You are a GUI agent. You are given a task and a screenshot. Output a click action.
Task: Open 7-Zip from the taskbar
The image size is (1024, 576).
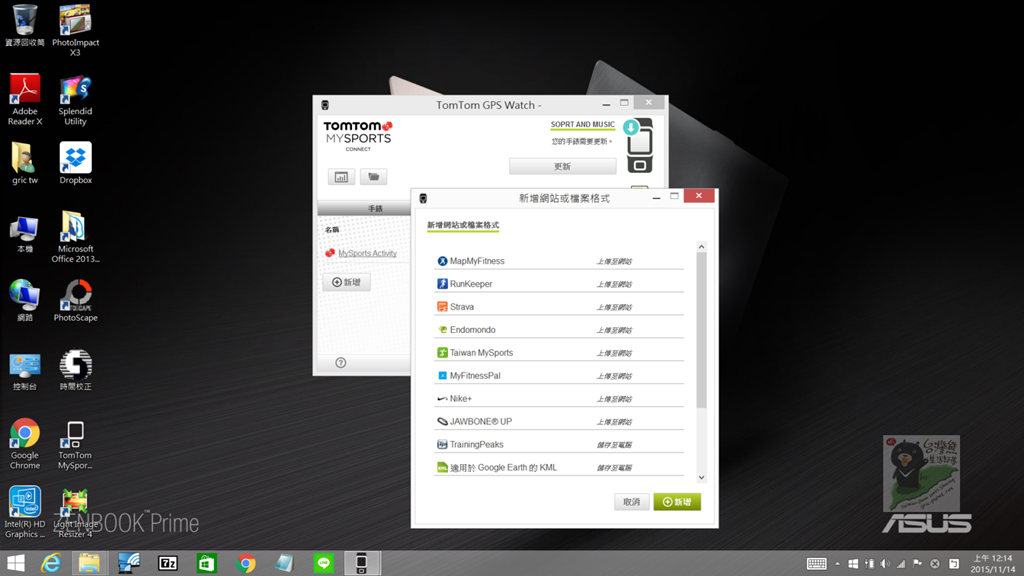tap(168, 563)
